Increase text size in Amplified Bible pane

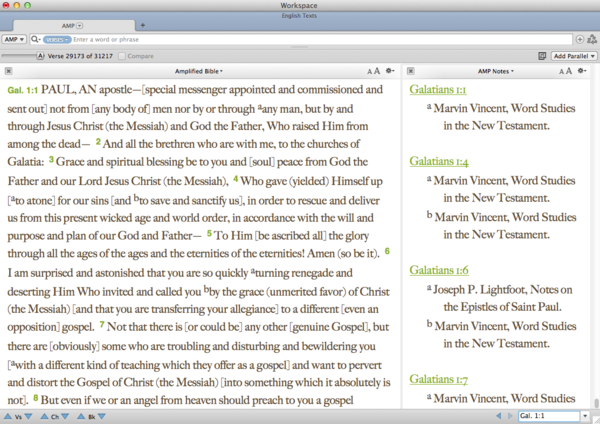coord(377,71)
